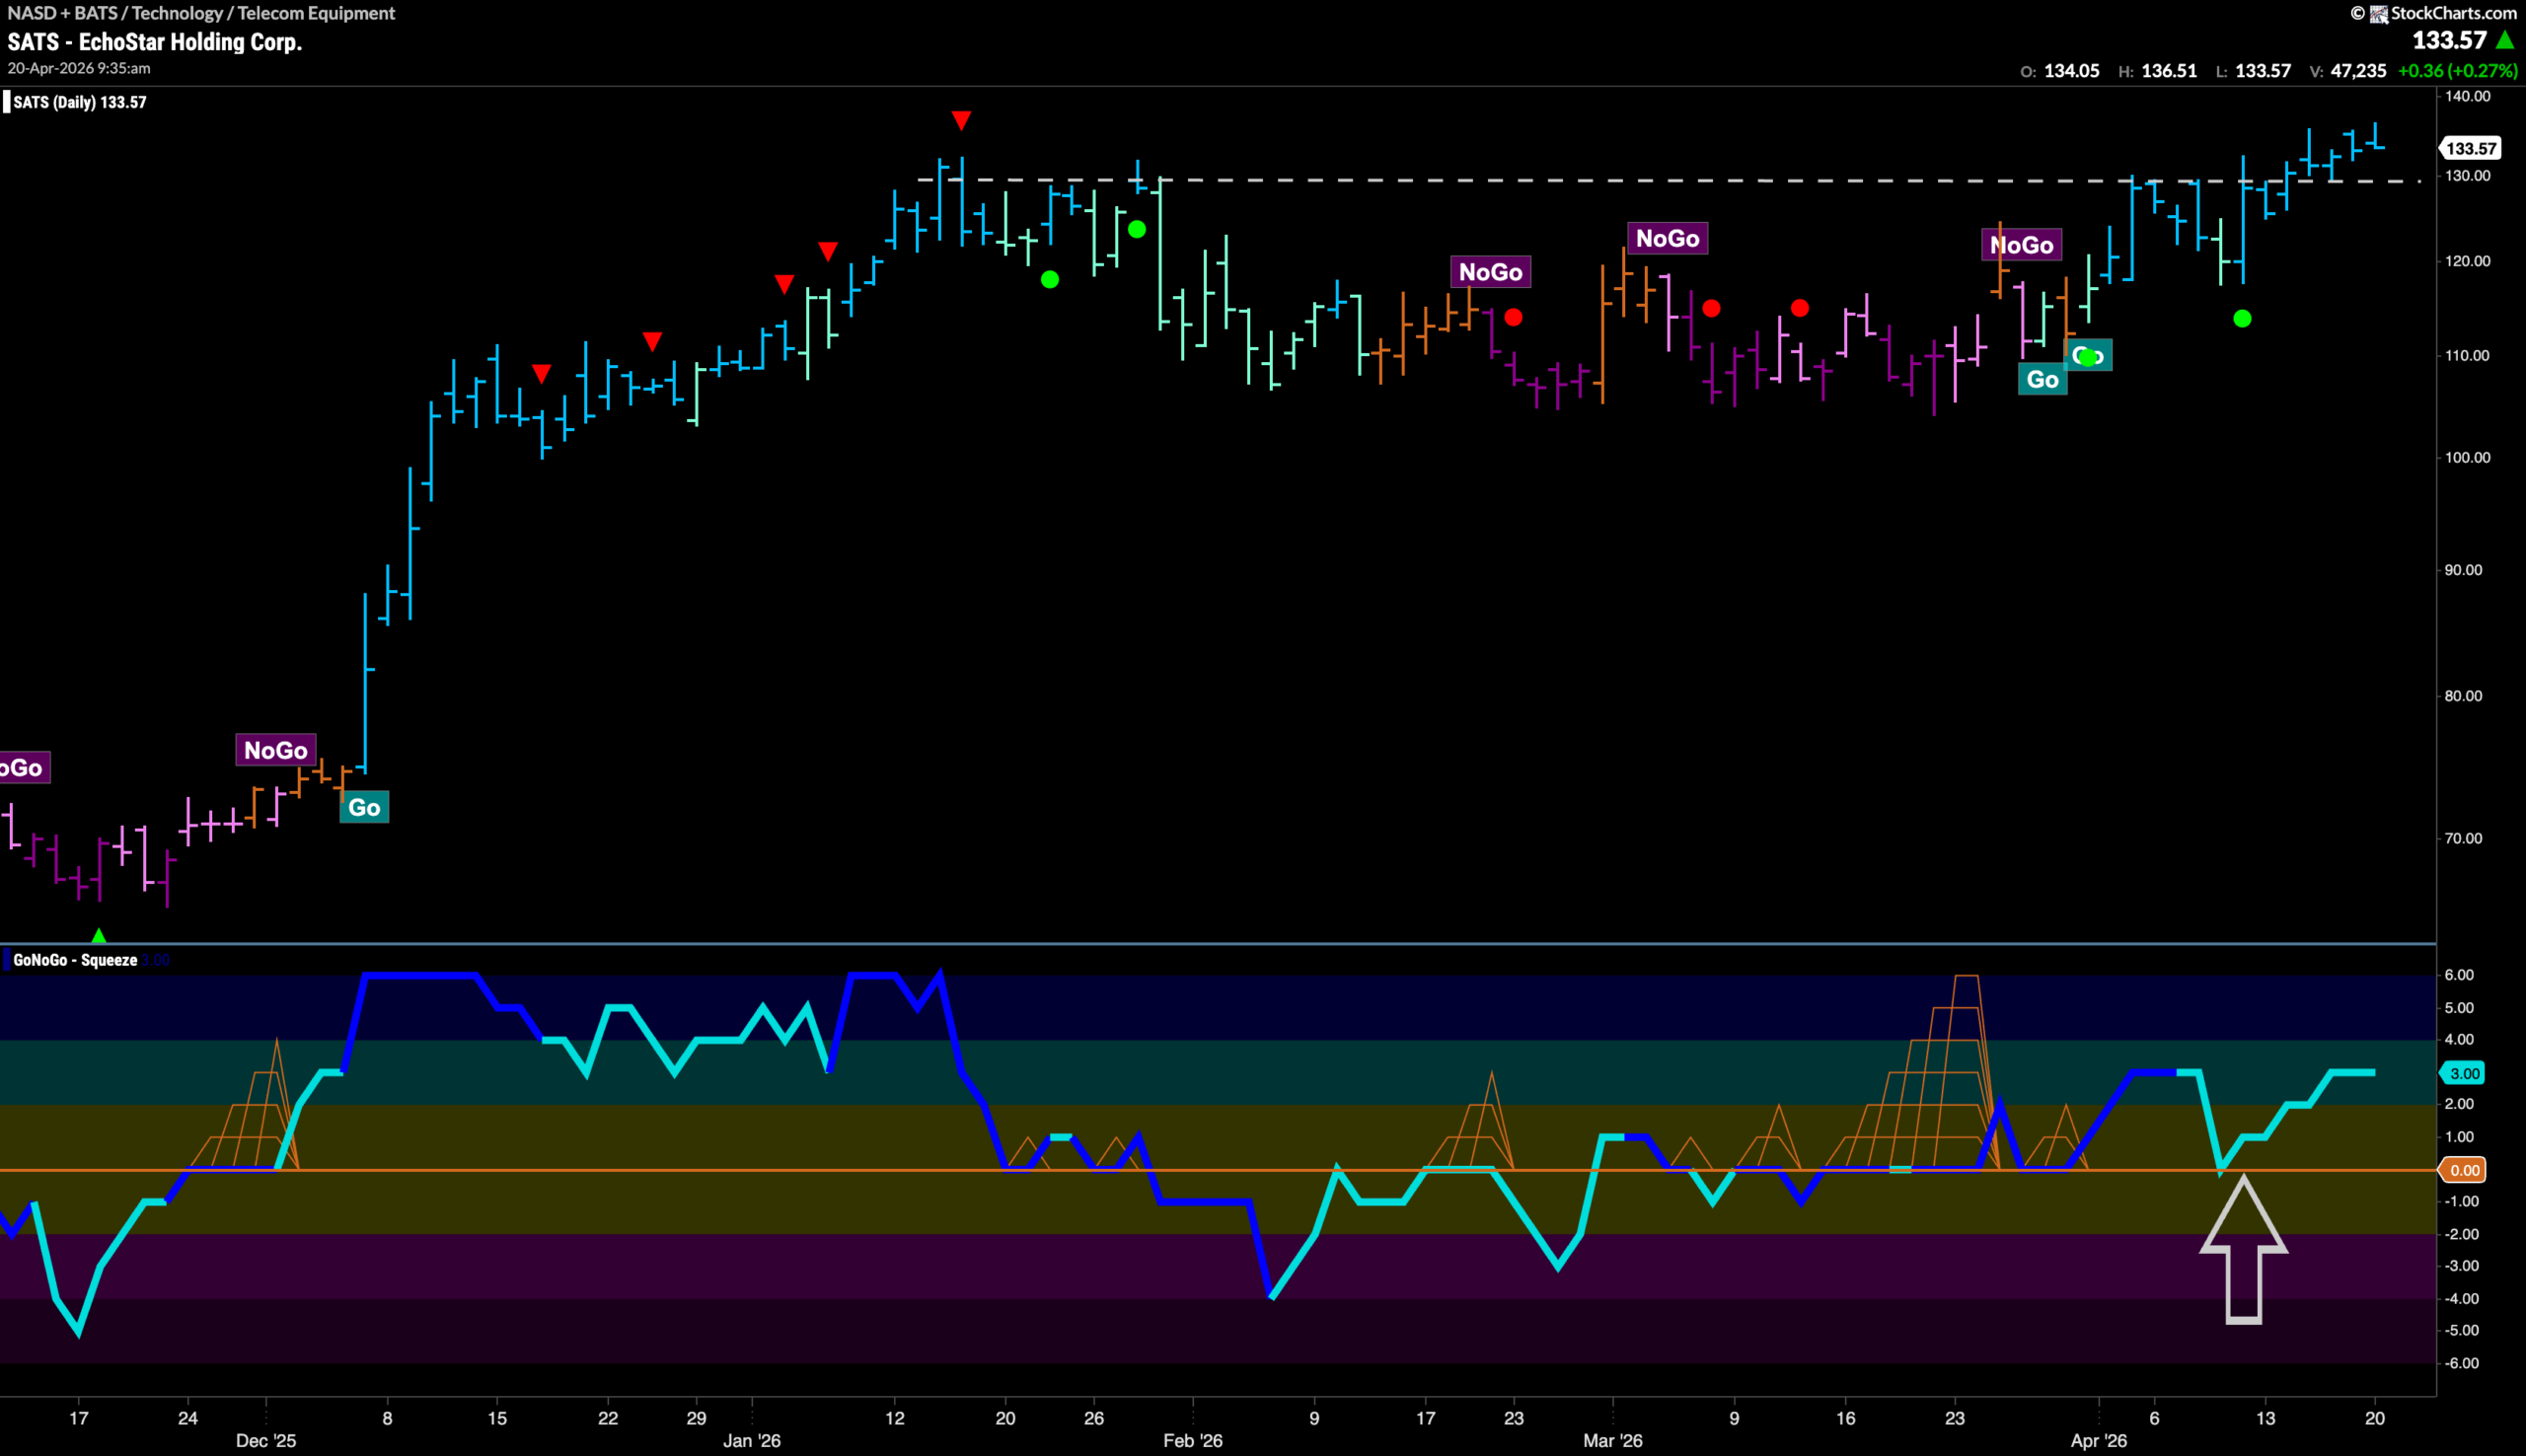
Task: Select the SATS (Daily) 133.57 legend
Action: click(80, 102)
